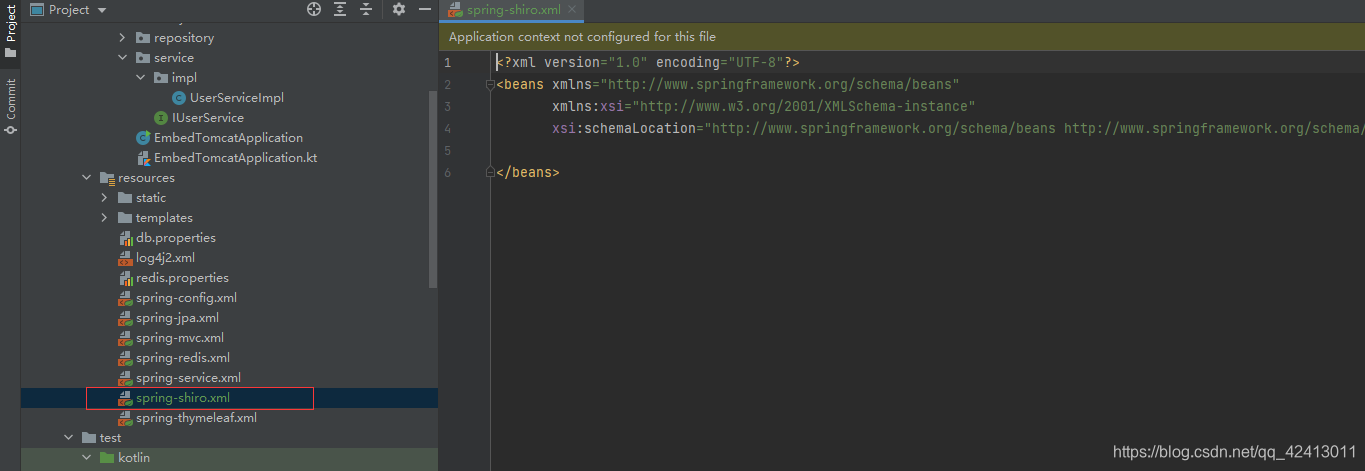Click the repository folder icon
This screenshot has width=1365, height=471.
(x=142, y=37)
